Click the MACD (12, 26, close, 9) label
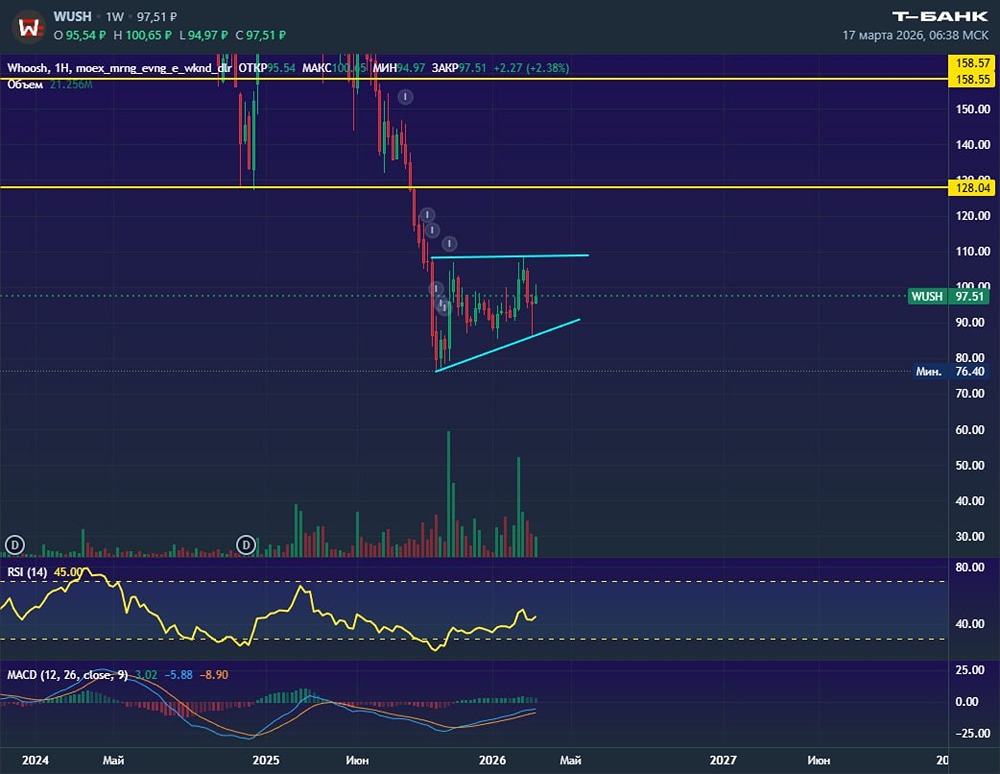The height and width of the screenshot is (774, 1000). point(68,675)
